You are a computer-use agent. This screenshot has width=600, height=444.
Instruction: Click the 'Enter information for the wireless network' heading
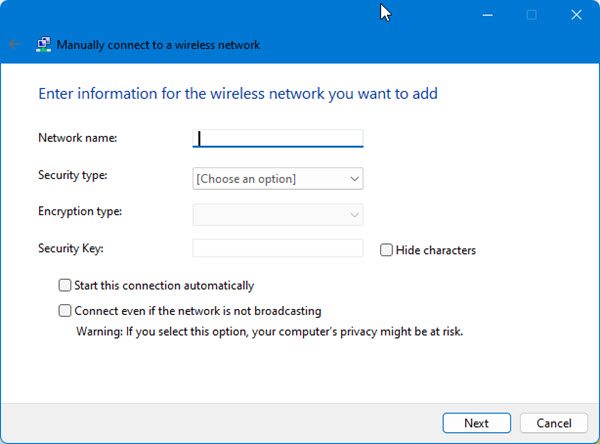point(238,94)
